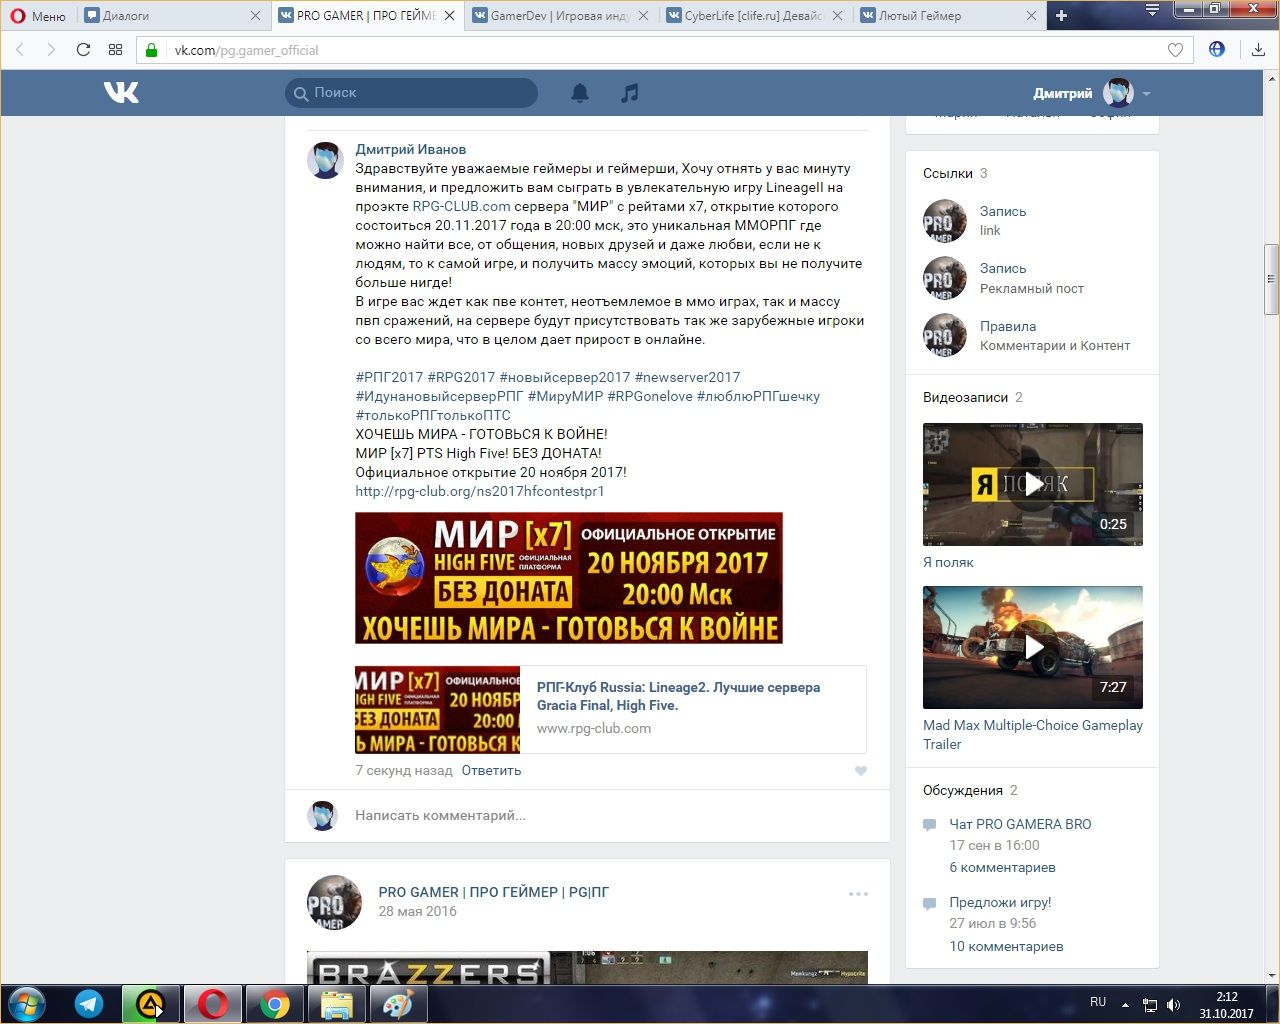Open the Ссылки section header

tap(948, 174)
